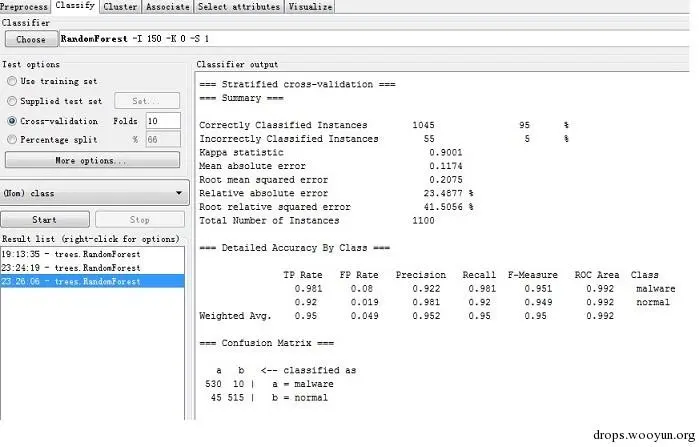
Task: Click the Folds input field
Action: [163, 121]
